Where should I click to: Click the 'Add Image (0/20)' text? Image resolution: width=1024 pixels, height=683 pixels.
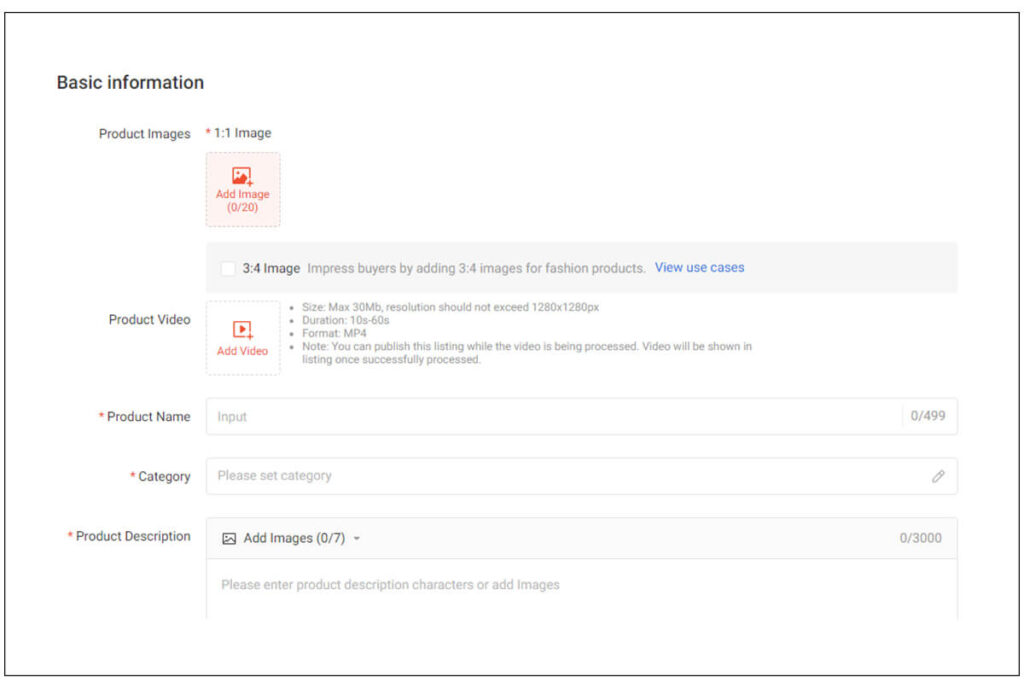coord(243,200)
